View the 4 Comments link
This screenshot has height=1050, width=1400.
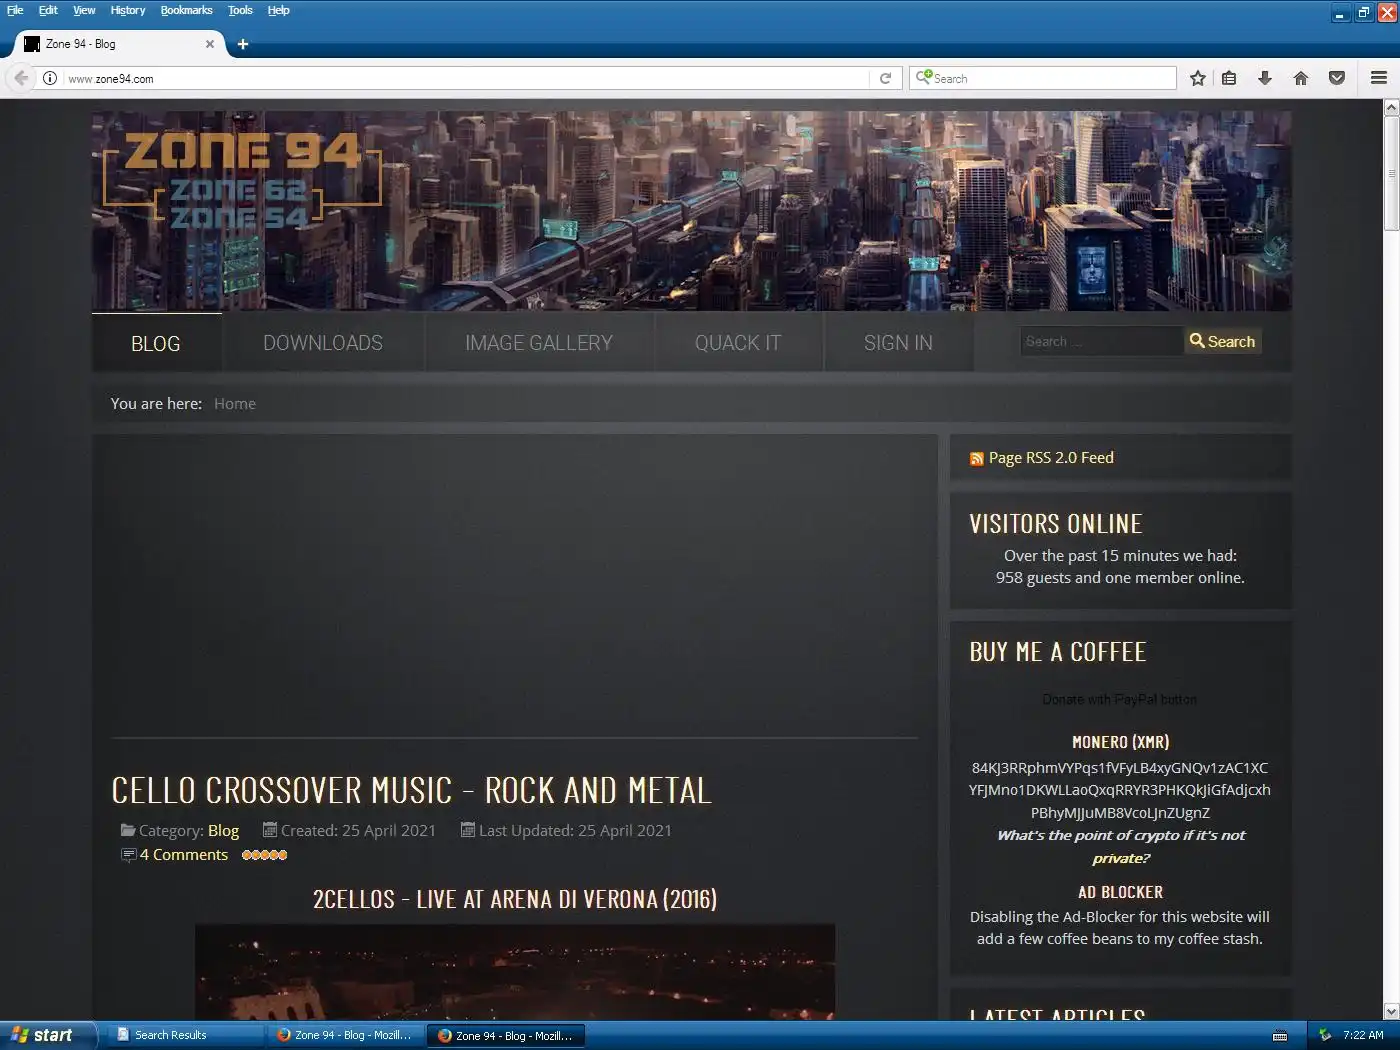(184, 855)
